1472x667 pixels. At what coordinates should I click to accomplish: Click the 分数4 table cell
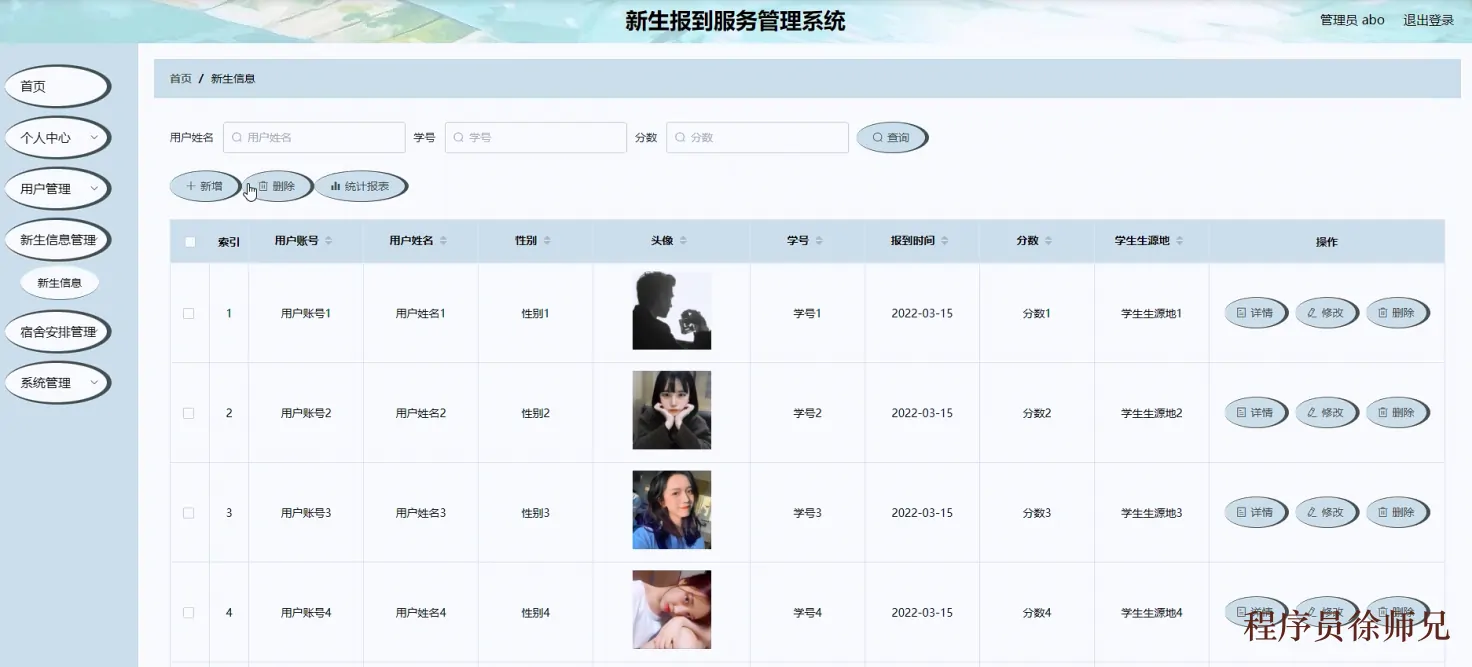pyautogui.click(x=1037, y=613)
